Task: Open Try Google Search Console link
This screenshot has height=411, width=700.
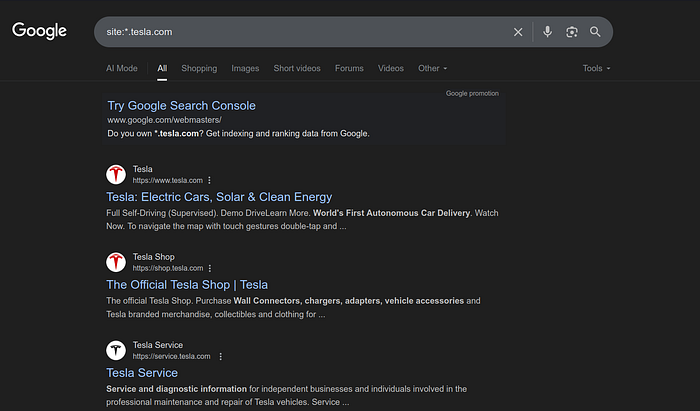Action: pyautogui.click(x=182, y=105)
